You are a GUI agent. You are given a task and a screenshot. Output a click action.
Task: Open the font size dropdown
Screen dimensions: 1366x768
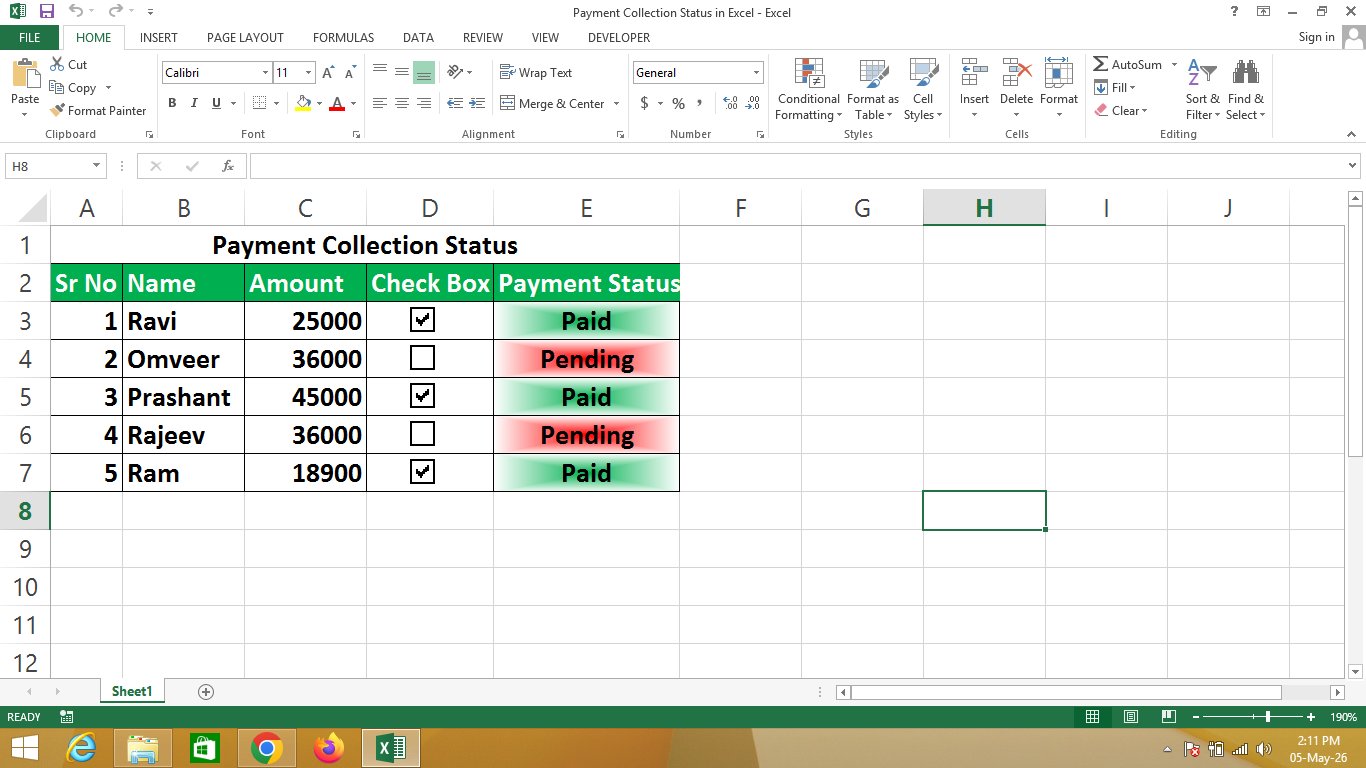click(x=308, y=73)
